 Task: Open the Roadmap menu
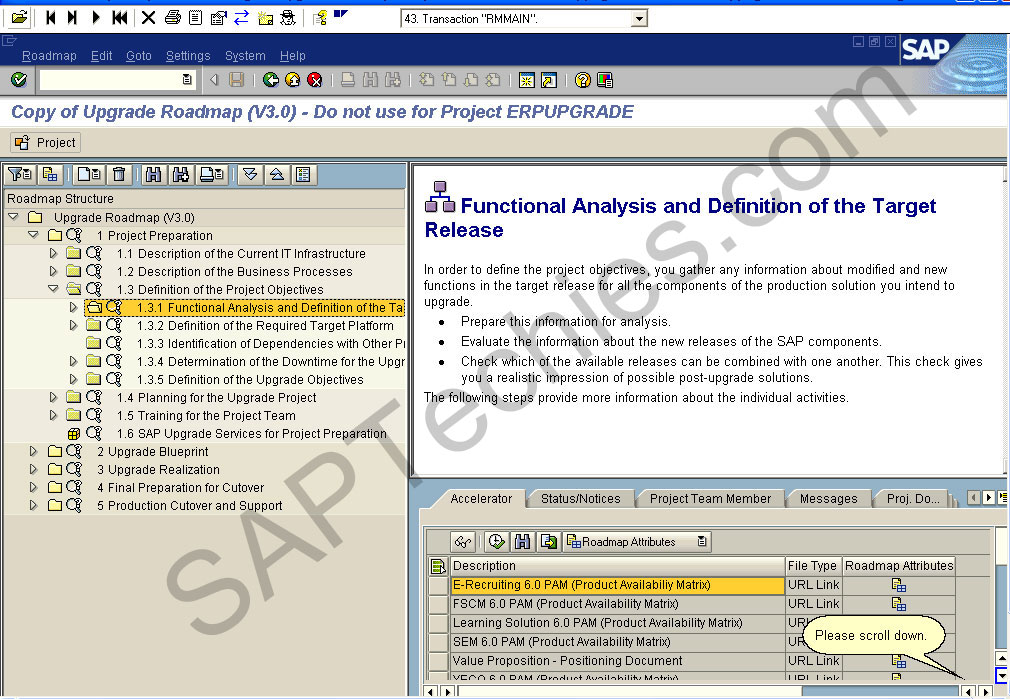click(x=49, y=56)
